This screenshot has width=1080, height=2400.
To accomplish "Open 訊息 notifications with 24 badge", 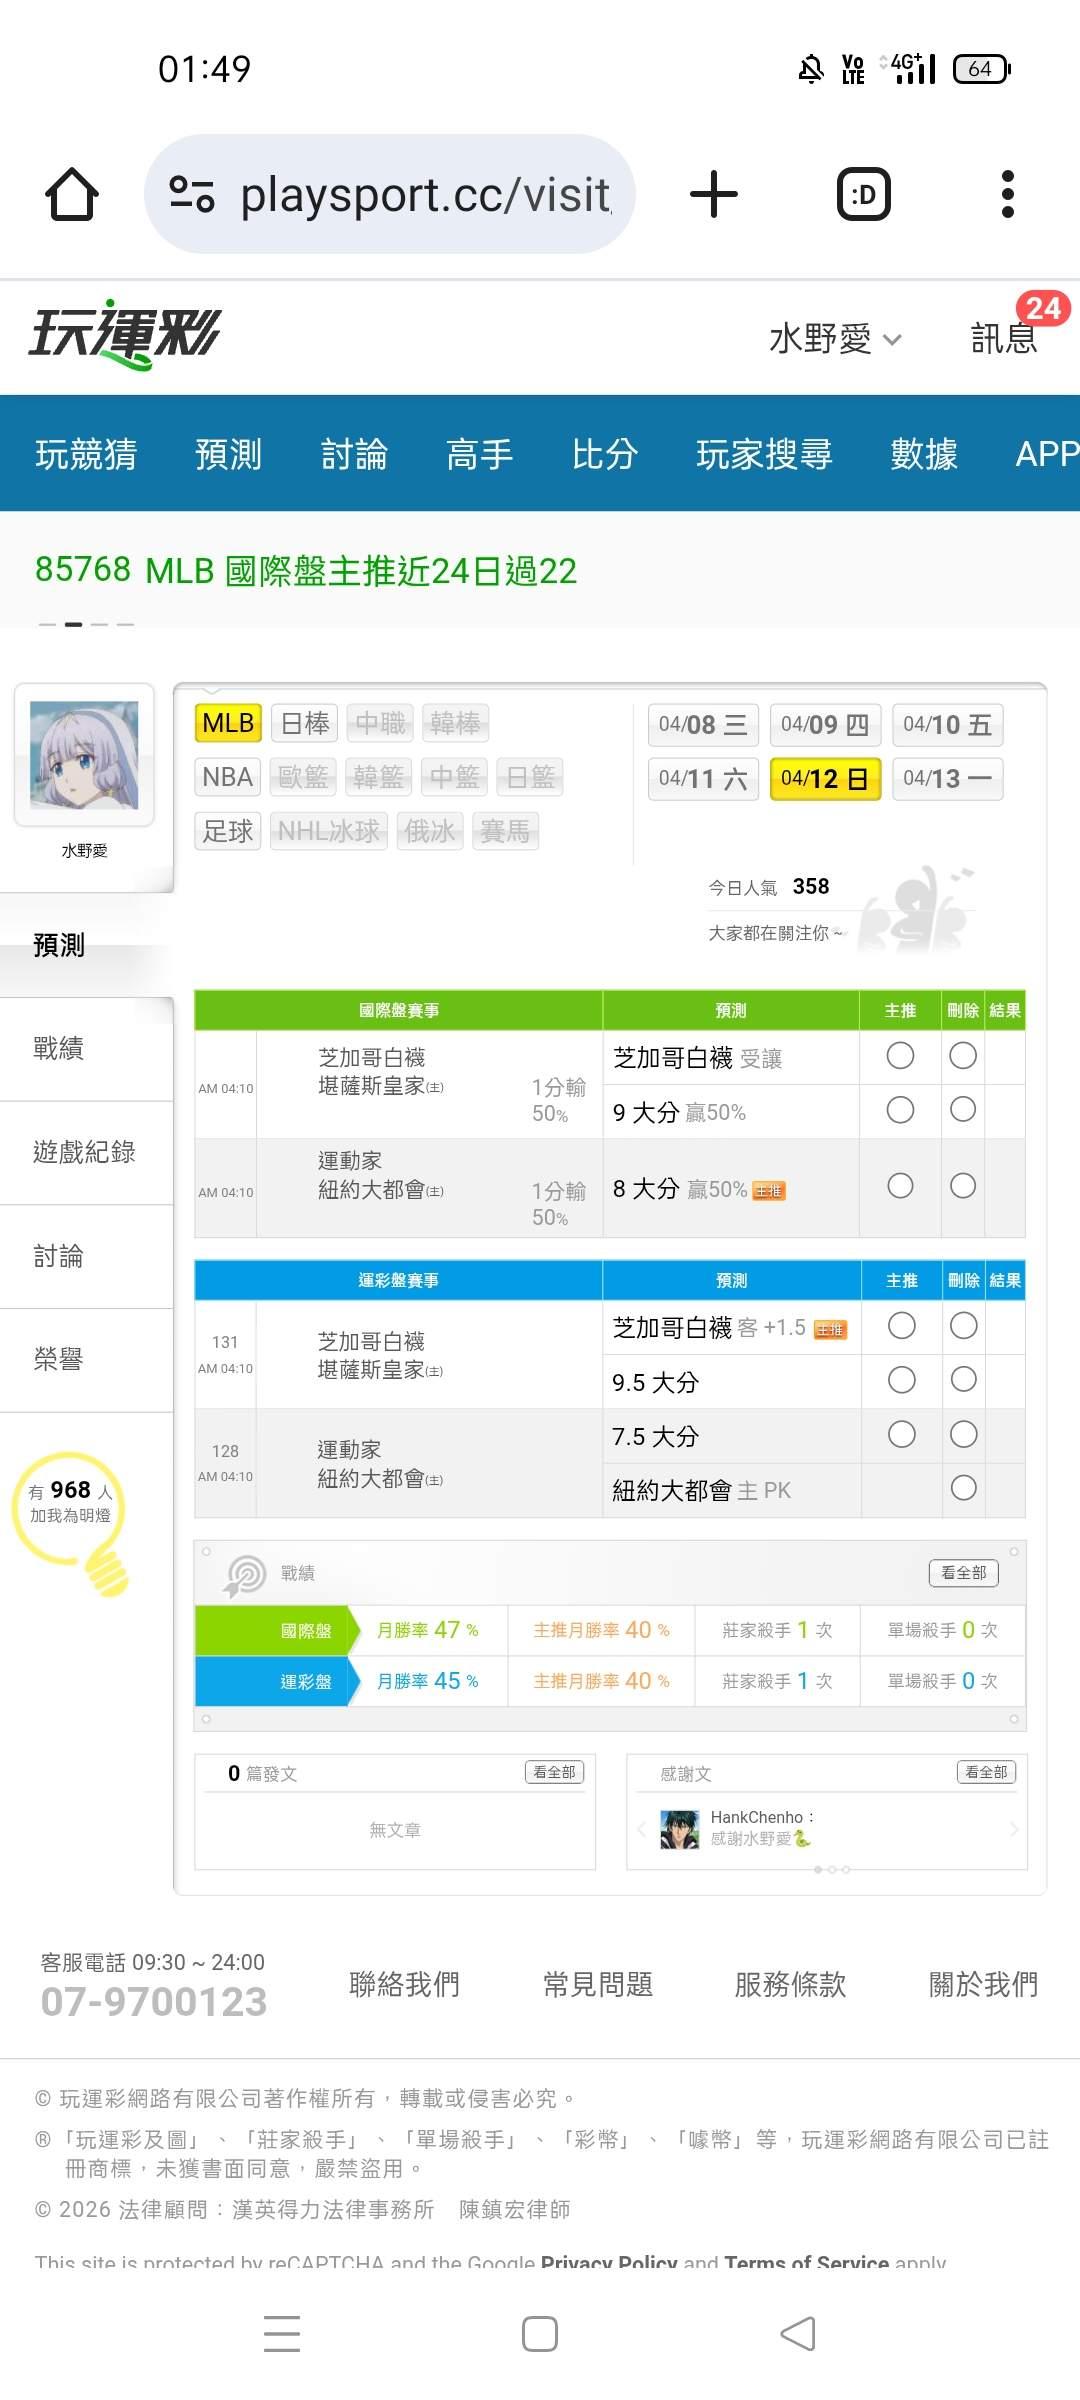I will pyautogui.click(x=1005, y=337).
